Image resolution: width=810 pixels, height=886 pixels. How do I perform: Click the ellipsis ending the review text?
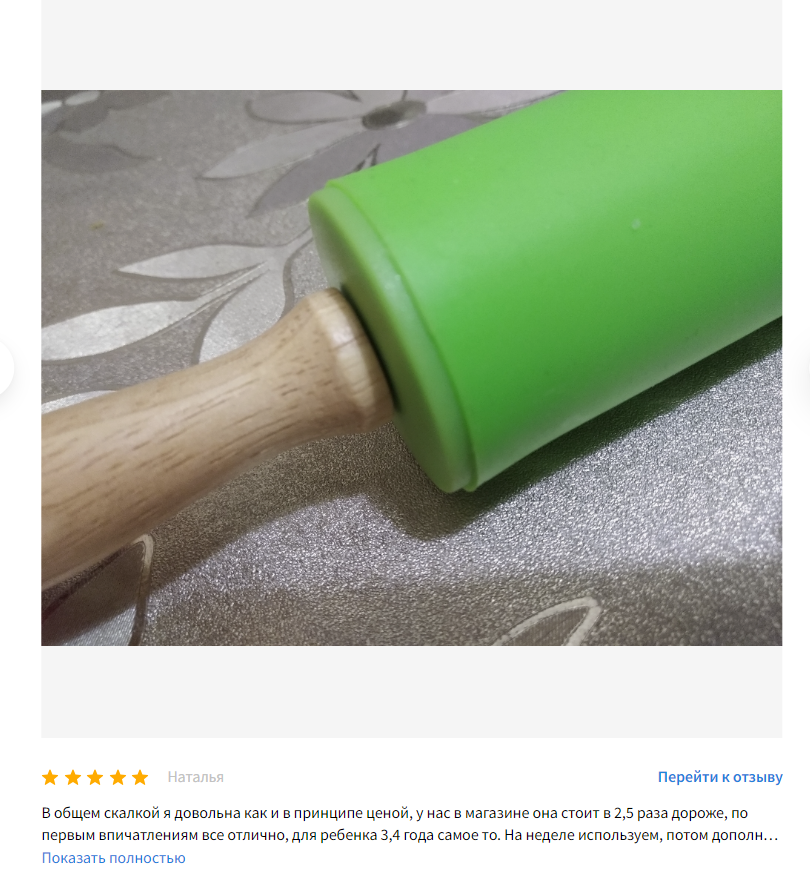(771, 835)
